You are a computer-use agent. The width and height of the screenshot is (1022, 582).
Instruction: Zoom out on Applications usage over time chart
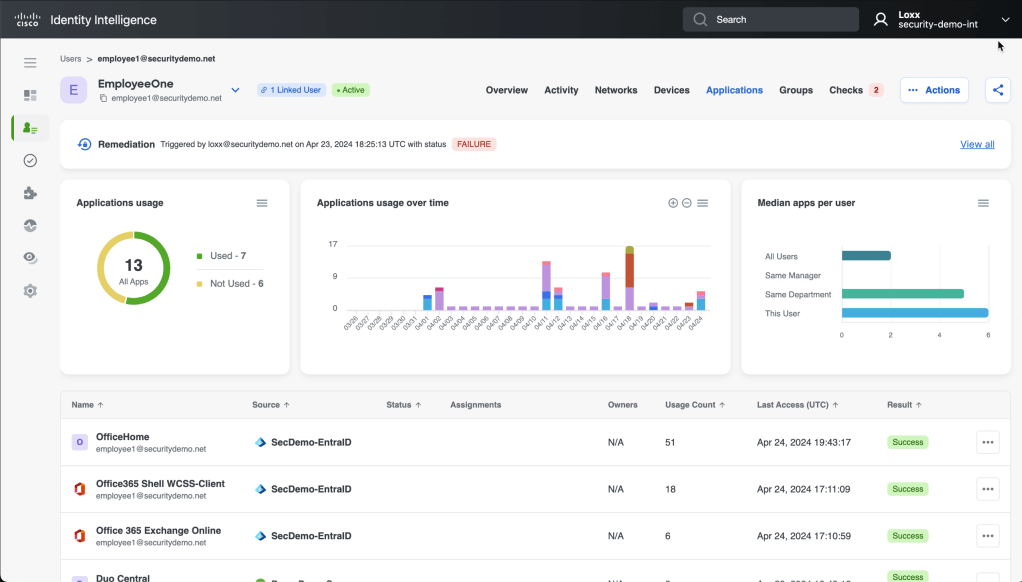687,203
